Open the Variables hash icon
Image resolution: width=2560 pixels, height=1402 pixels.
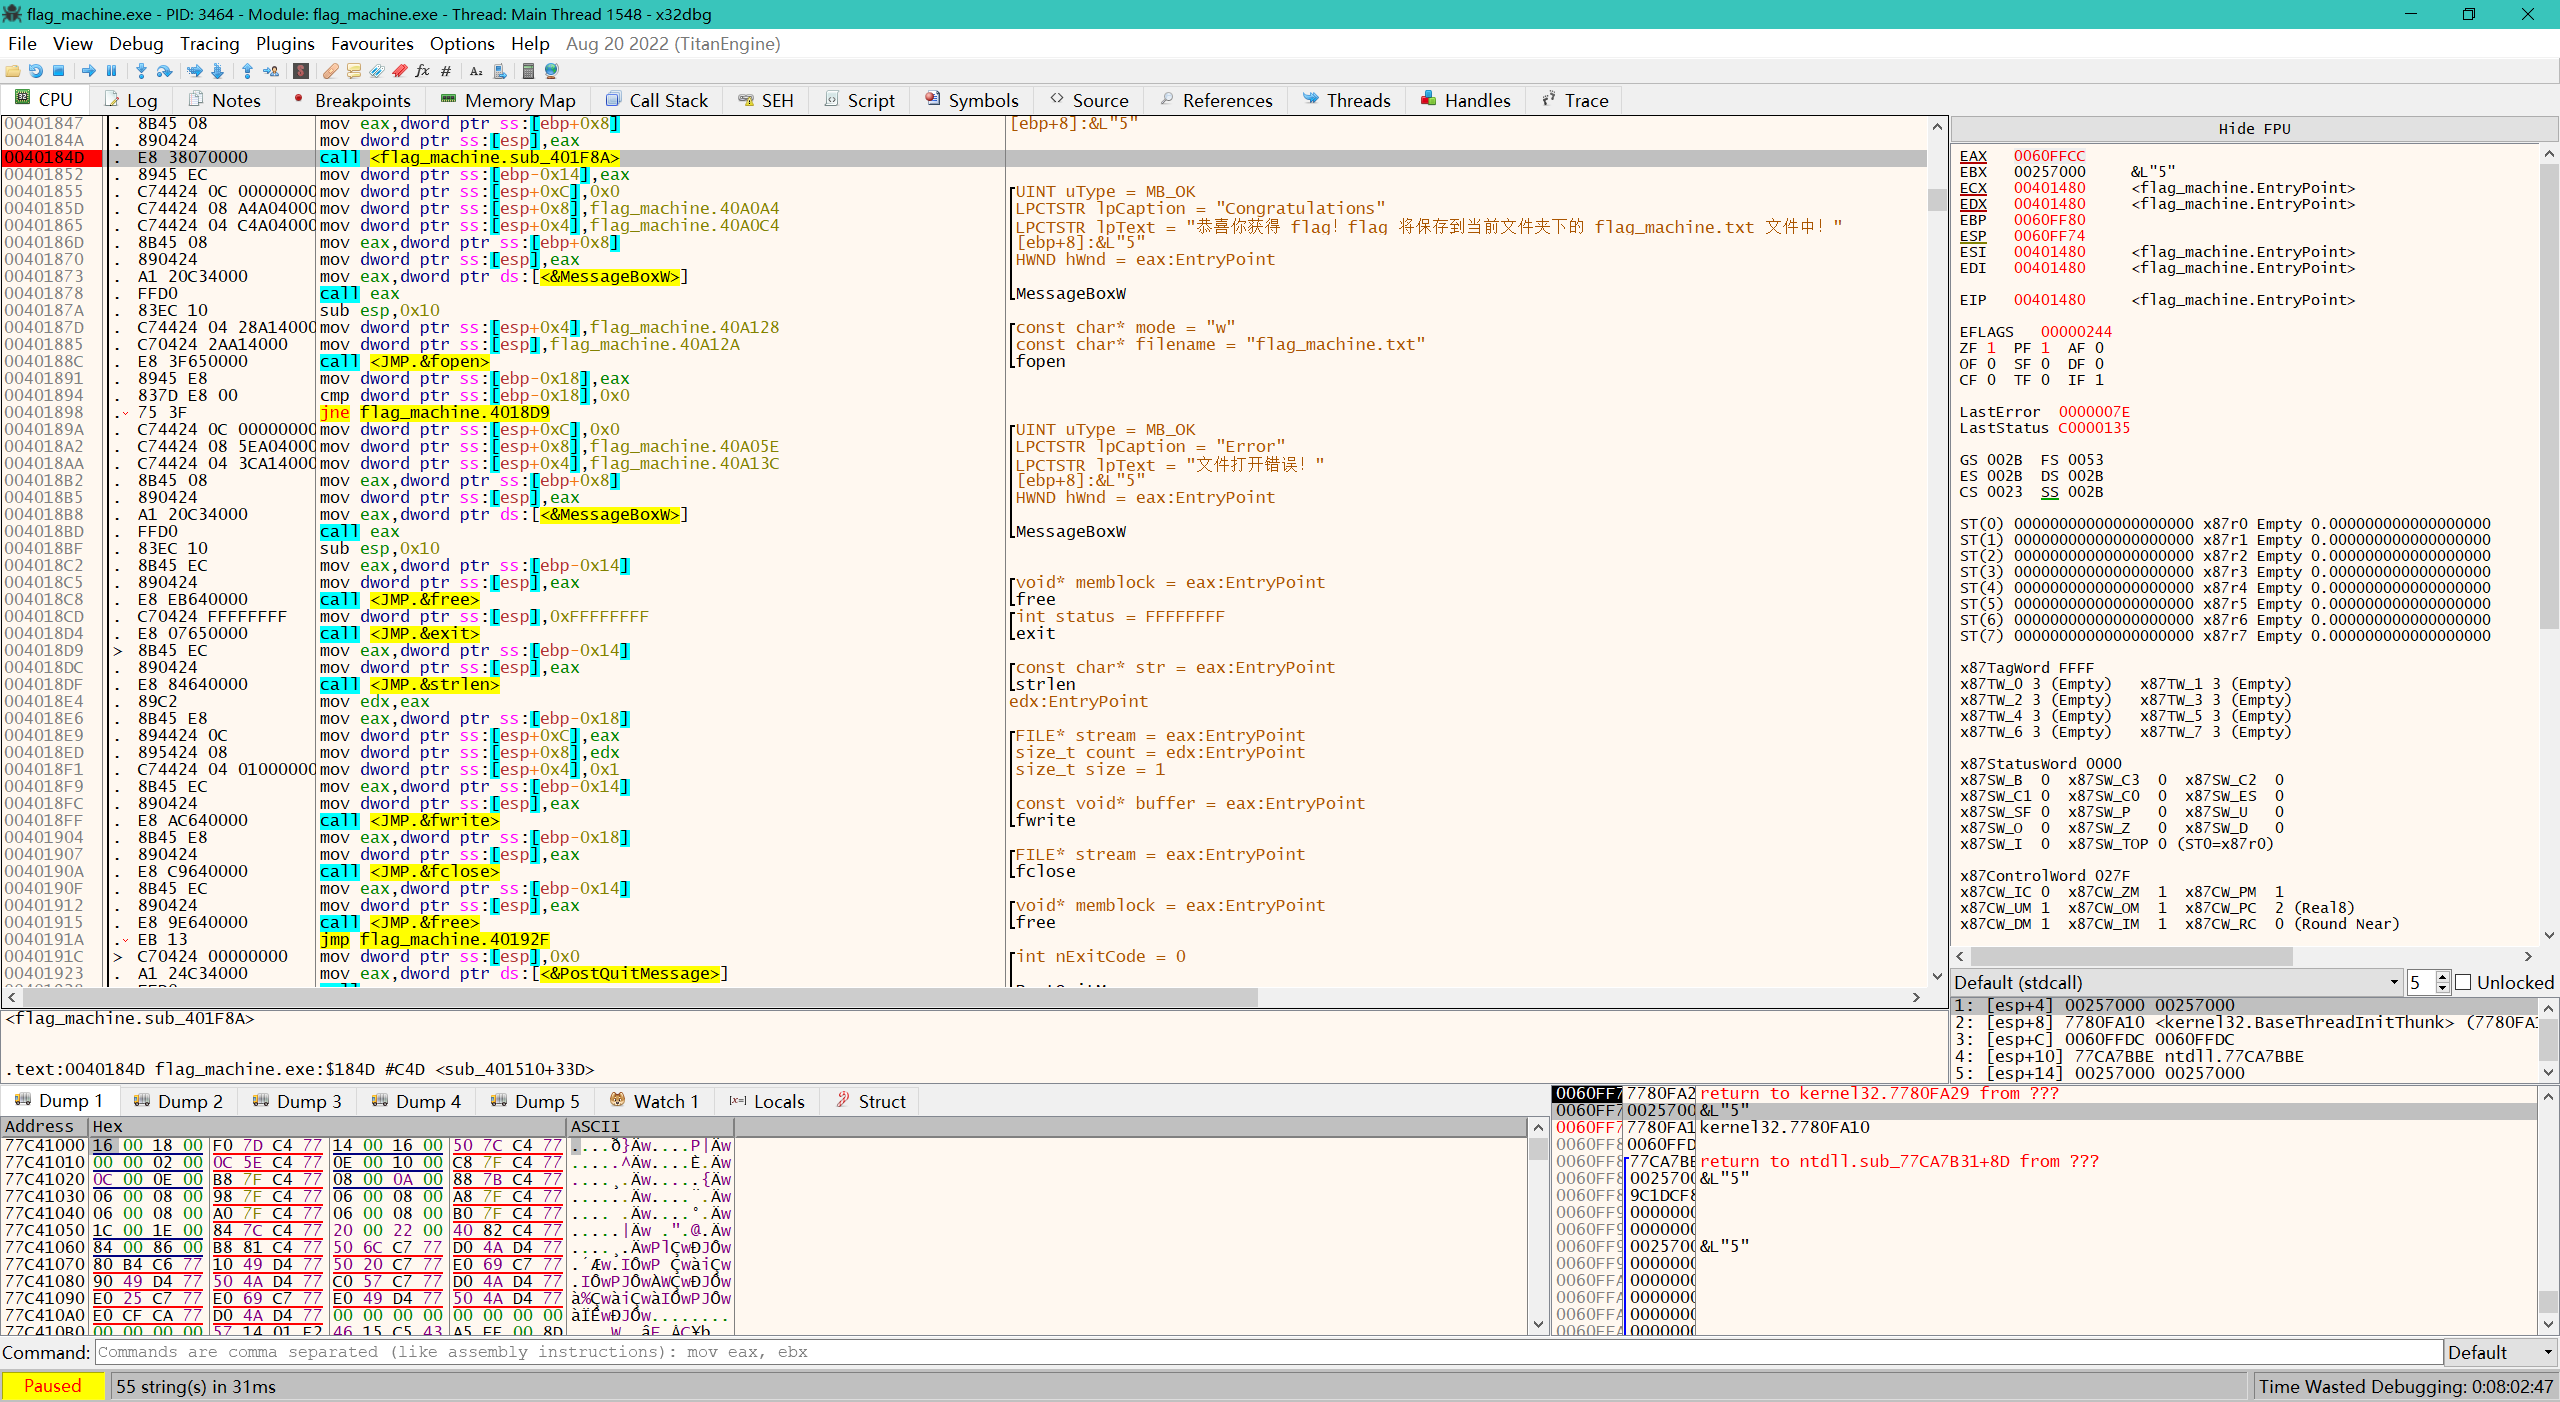coord(445,71)
